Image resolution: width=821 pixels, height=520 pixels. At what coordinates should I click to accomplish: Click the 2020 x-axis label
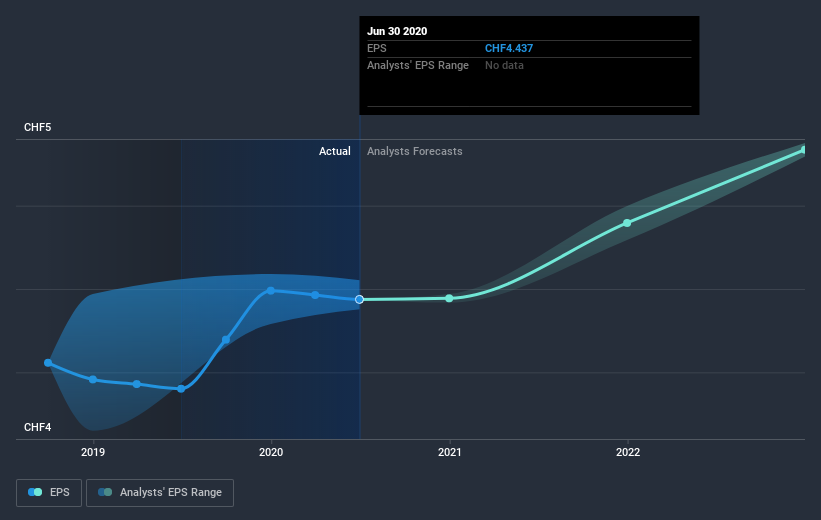point(271,452)
